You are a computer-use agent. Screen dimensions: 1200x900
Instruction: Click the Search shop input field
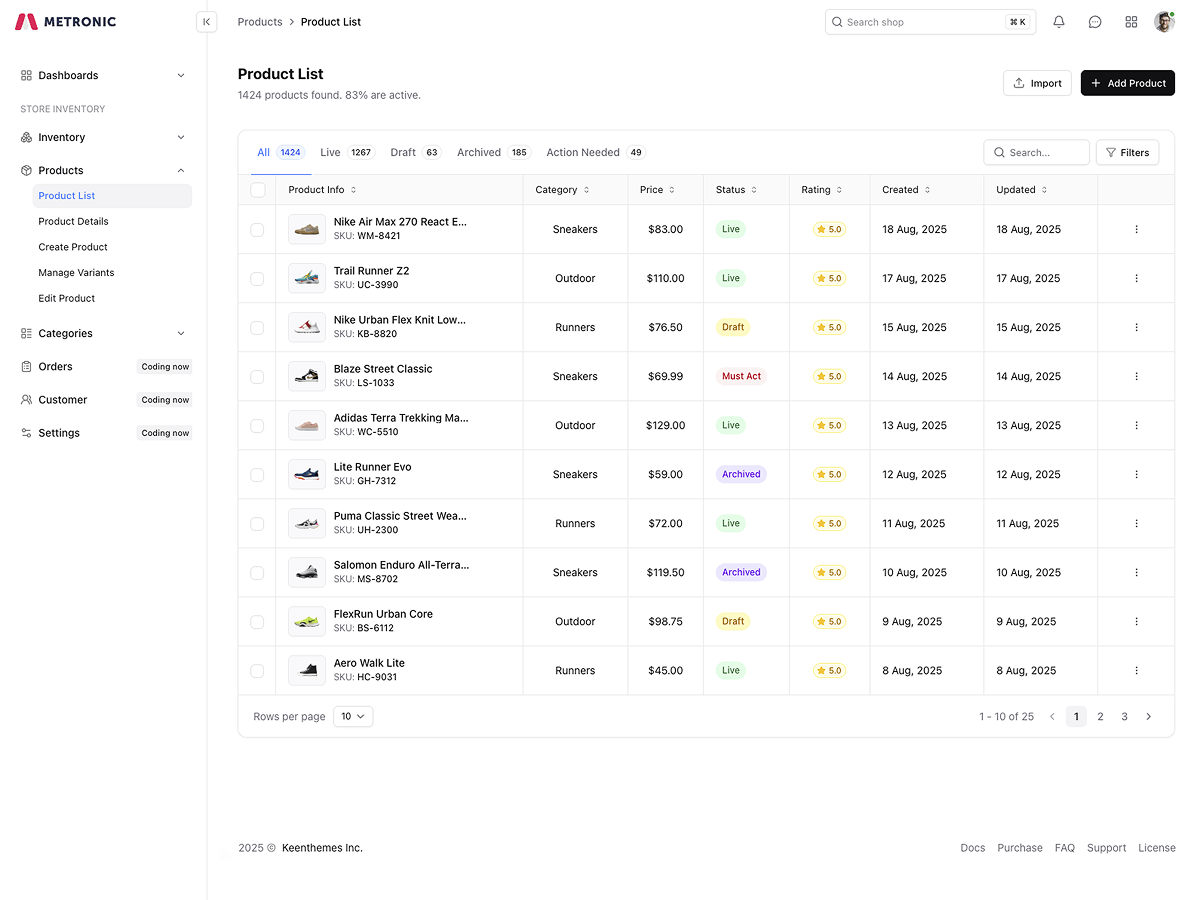920,22
